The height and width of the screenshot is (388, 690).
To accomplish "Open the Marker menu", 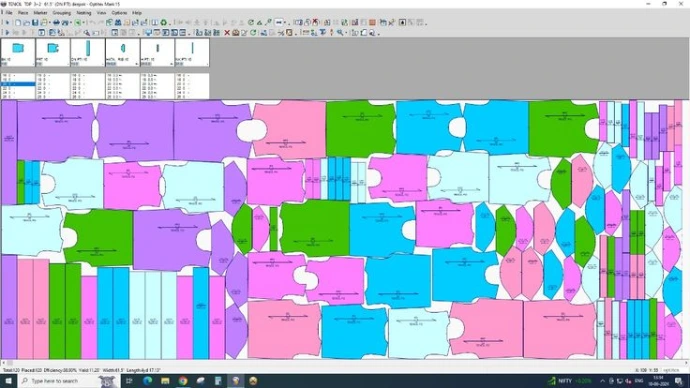I will pos(40,13).
